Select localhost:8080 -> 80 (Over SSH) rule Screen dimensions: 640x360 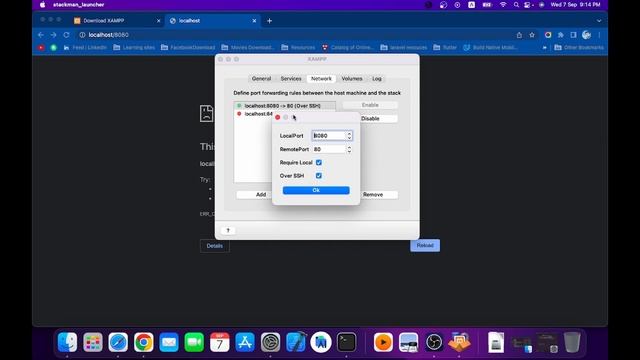point(284,106)
